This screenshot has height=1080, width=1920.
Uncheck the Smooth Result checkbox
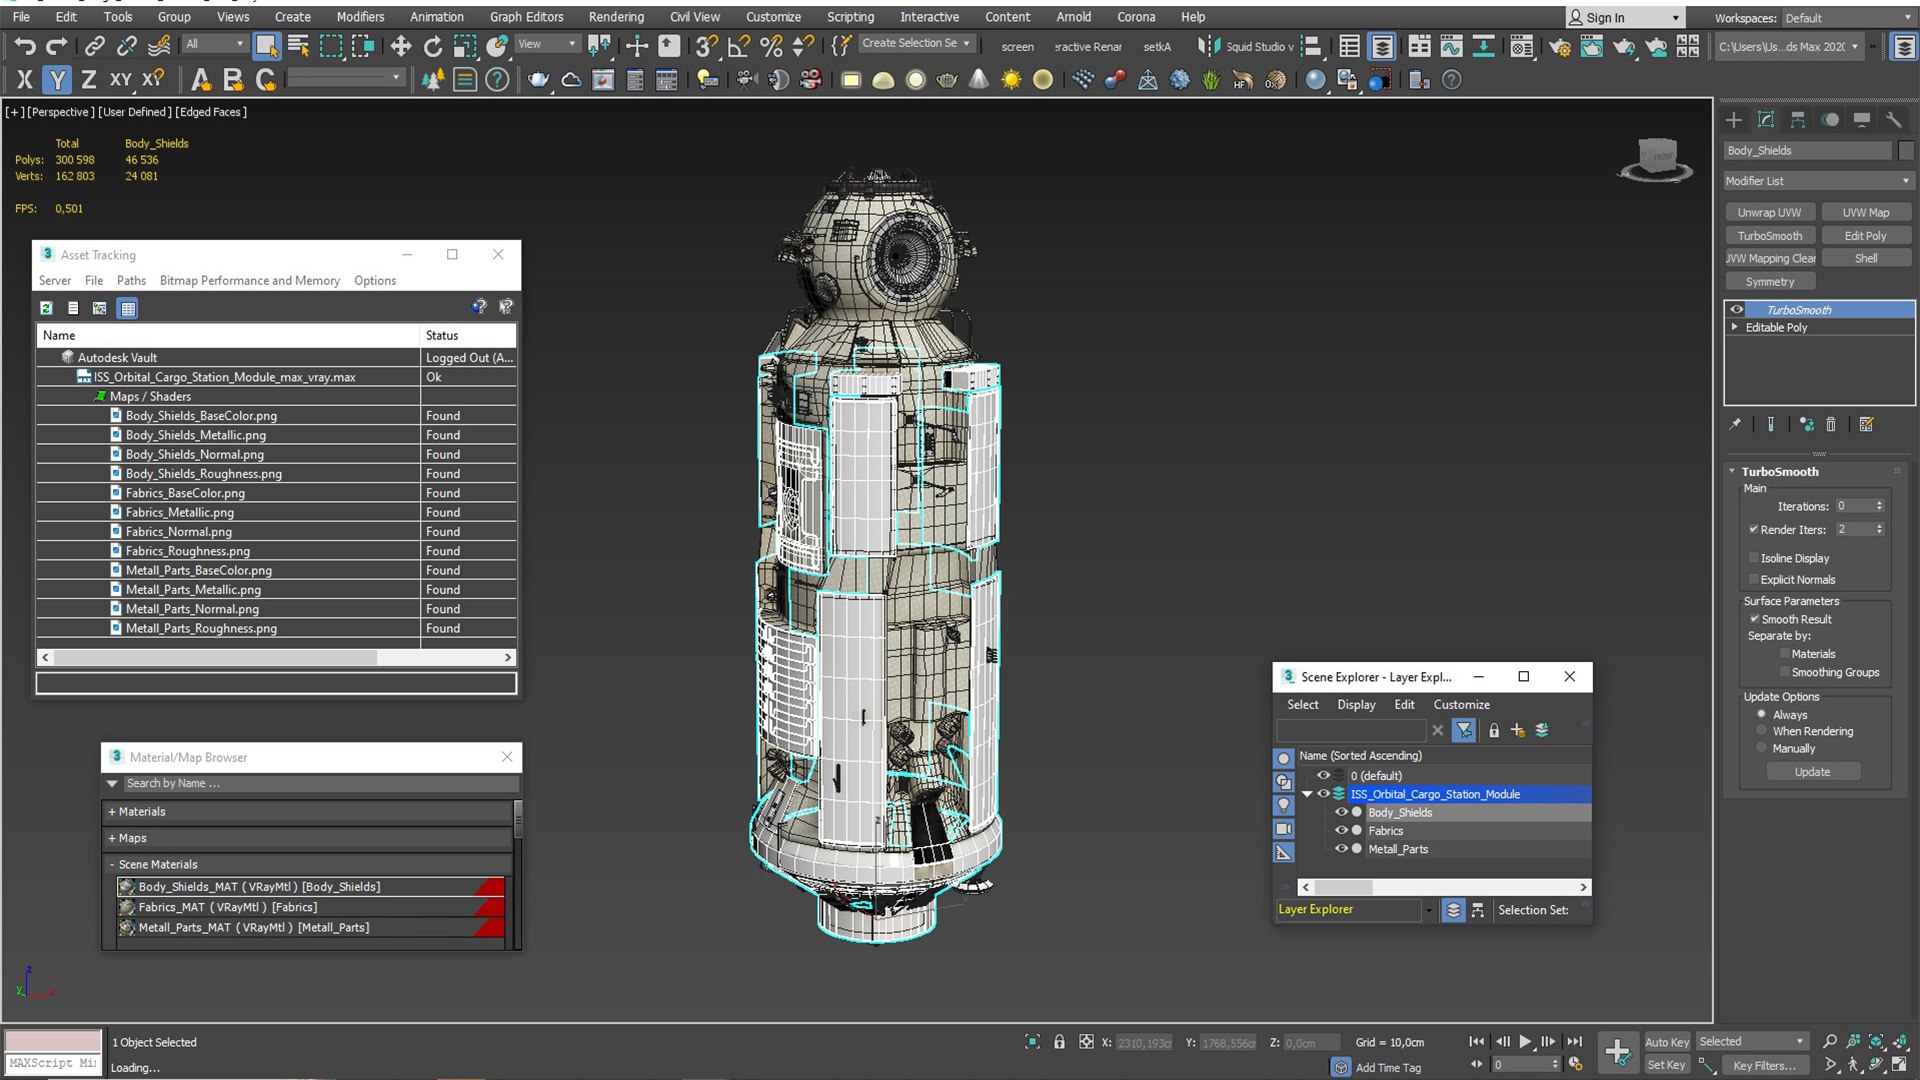(1754, 619)
